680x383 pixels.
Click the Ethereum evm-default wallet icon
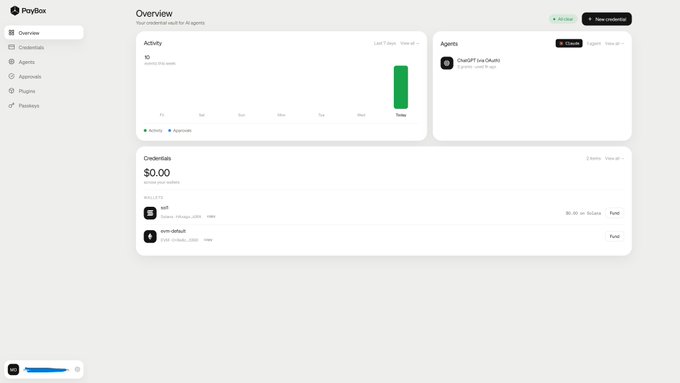(150, 236)
